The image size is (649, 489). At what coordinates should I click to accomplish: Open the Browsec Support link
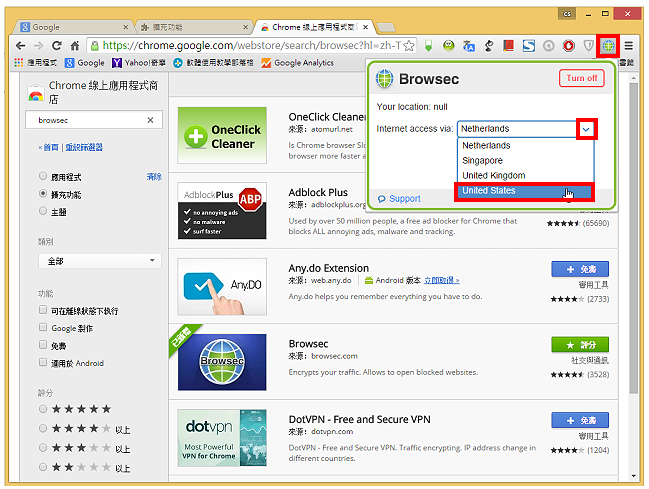(x=399, y=199)
